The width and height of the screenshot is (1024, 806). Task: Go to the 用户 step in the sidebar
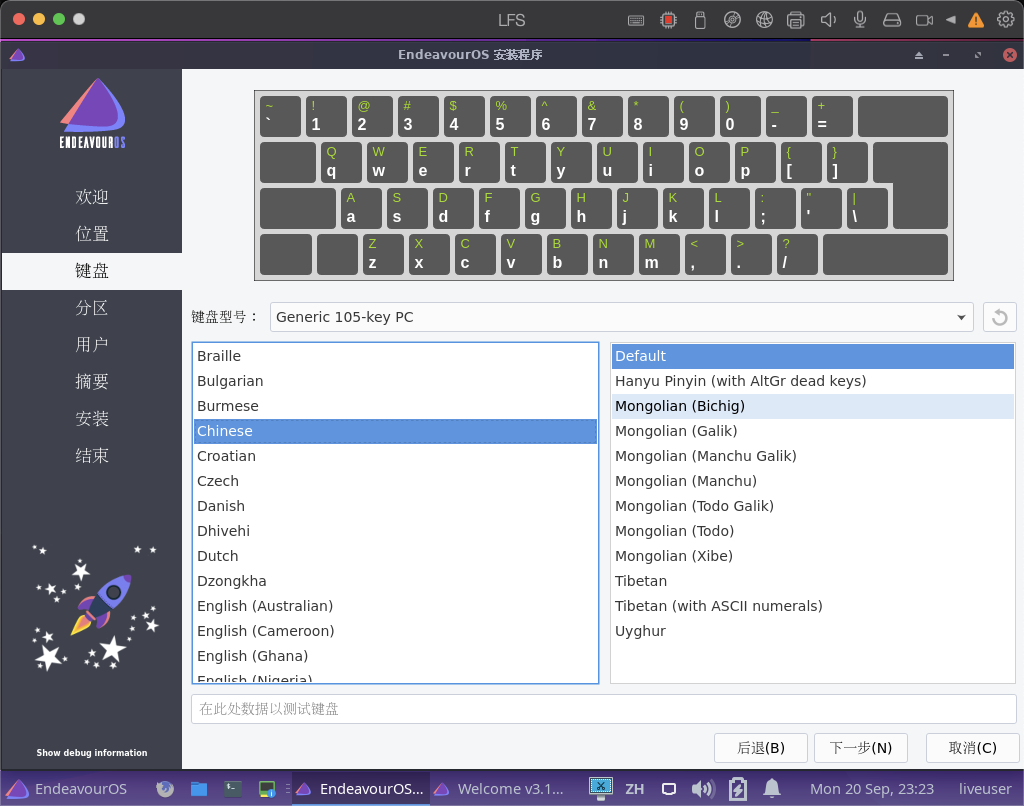91,345
